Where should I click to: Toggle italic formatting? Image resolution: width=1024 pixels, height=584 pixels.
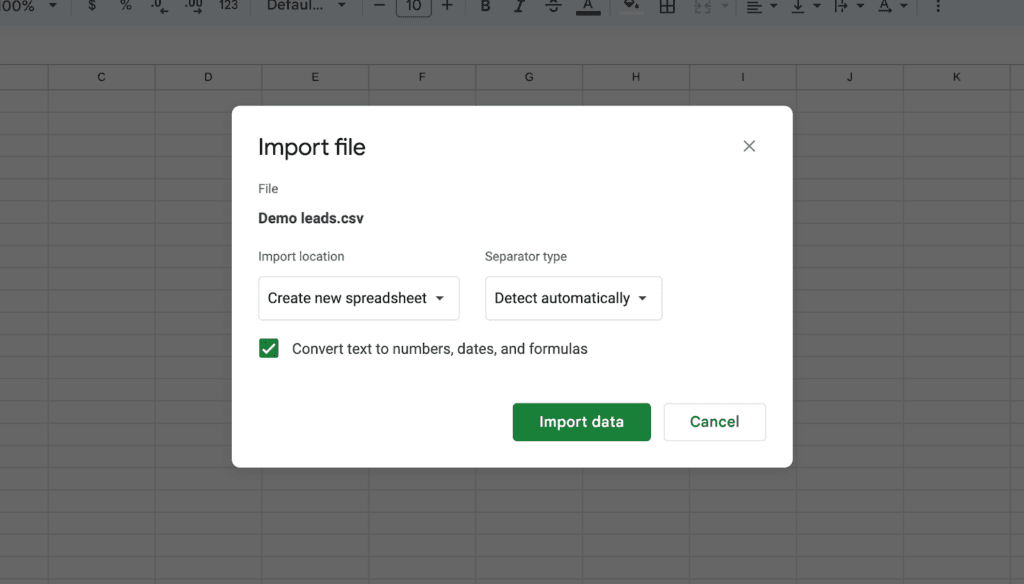pos(519,7)
